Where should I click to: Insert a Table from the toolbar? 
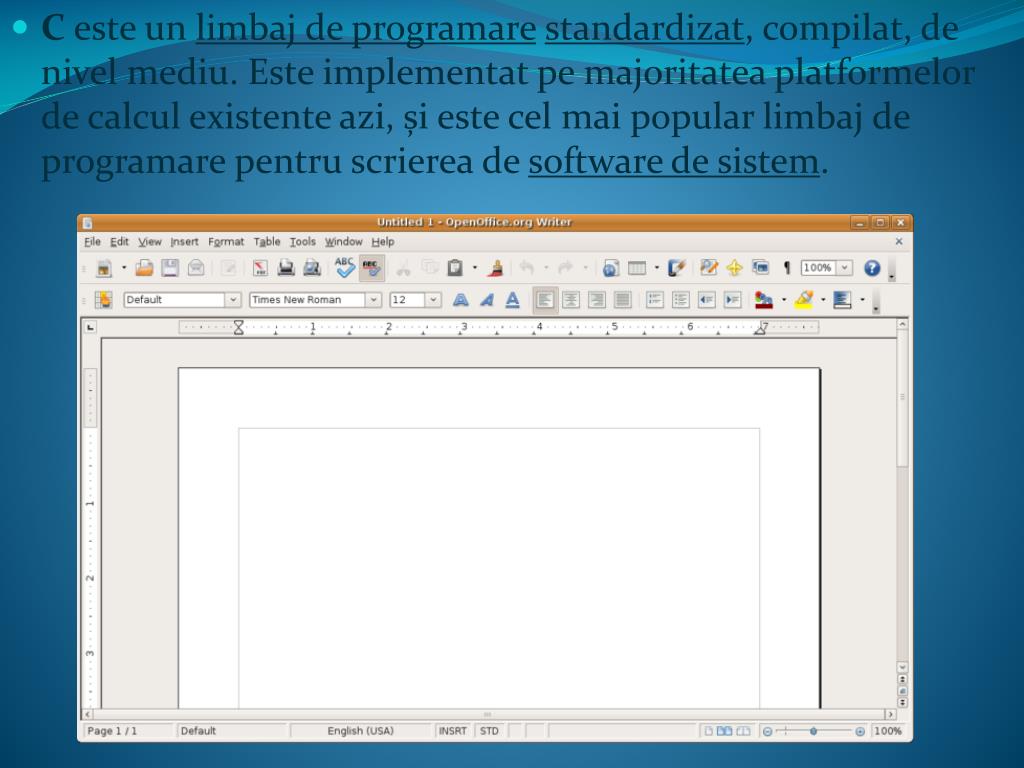point(637,268)
